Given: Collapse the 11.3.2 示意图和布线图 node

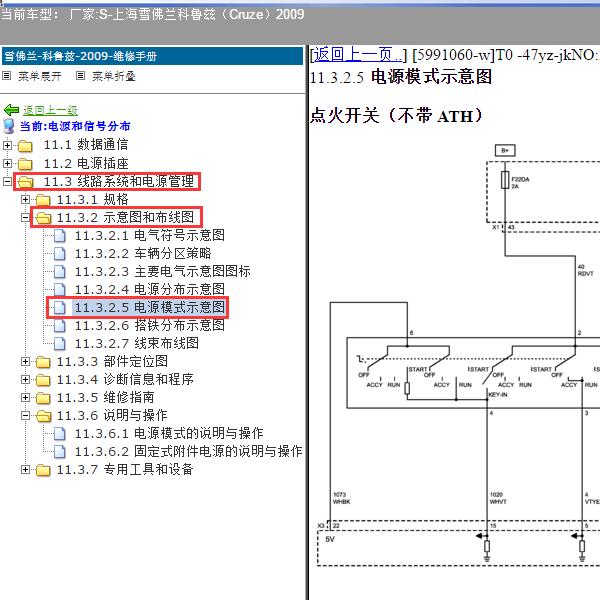Looking at the screenshot, I should click(x=25, y=217).
